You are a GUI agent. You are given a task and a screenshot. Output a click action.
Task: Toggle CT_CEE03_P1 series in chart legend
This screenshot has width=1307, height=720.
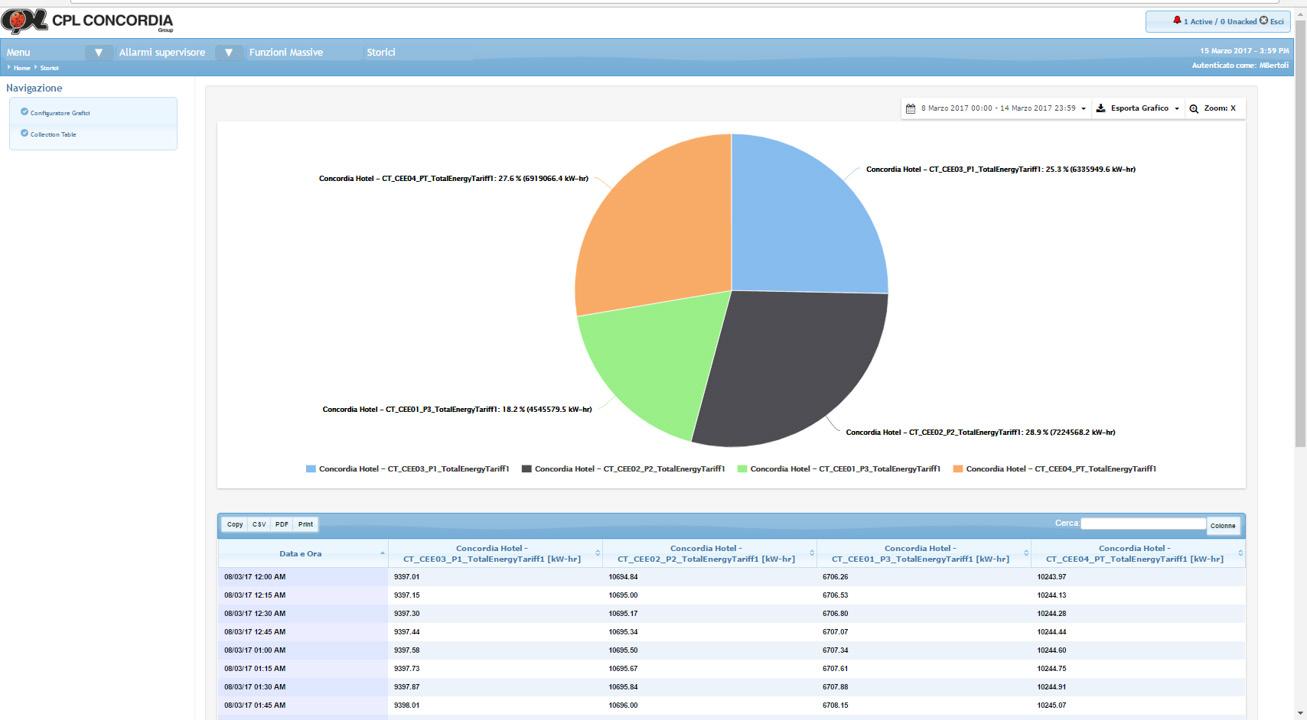click(408, 468)
